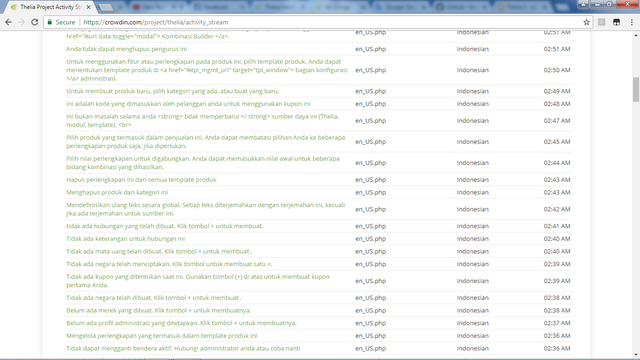Click en_US.php in 'Untuk membuat produk baru' row
640x360 pixels.
370,91
